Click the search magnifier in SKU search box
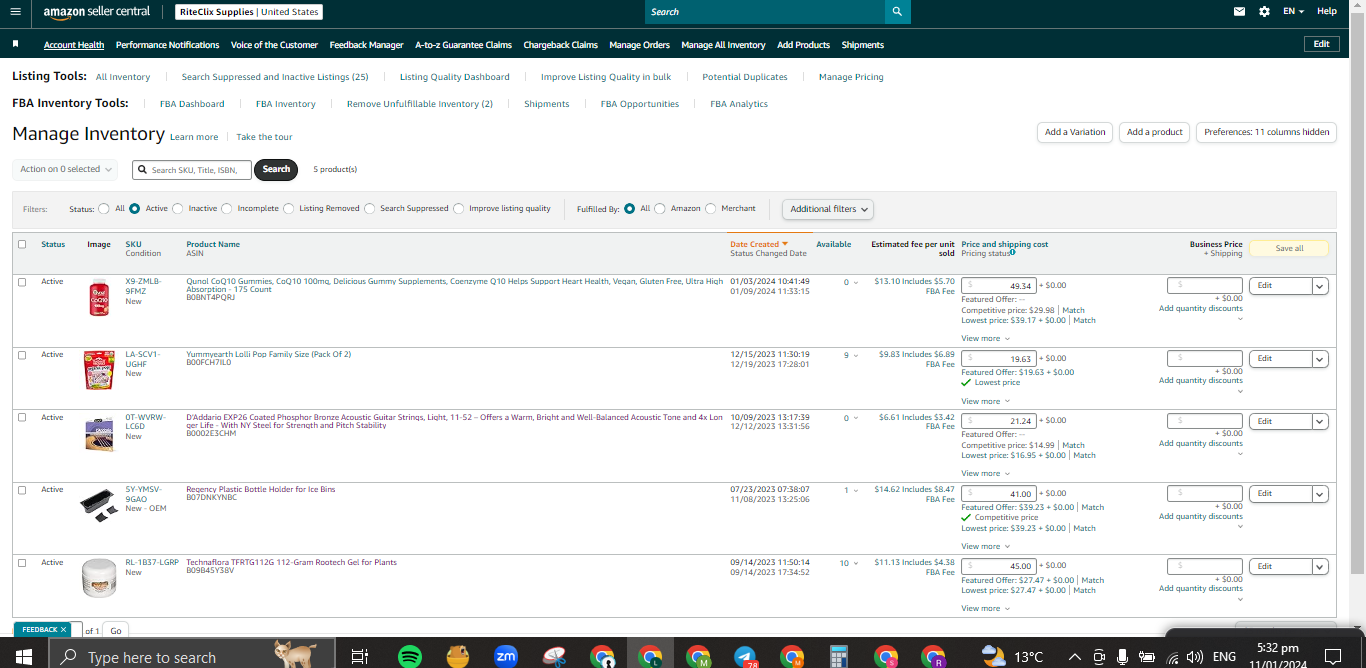The height and width of the screenshot is (668, 1366). click(143, 170)
